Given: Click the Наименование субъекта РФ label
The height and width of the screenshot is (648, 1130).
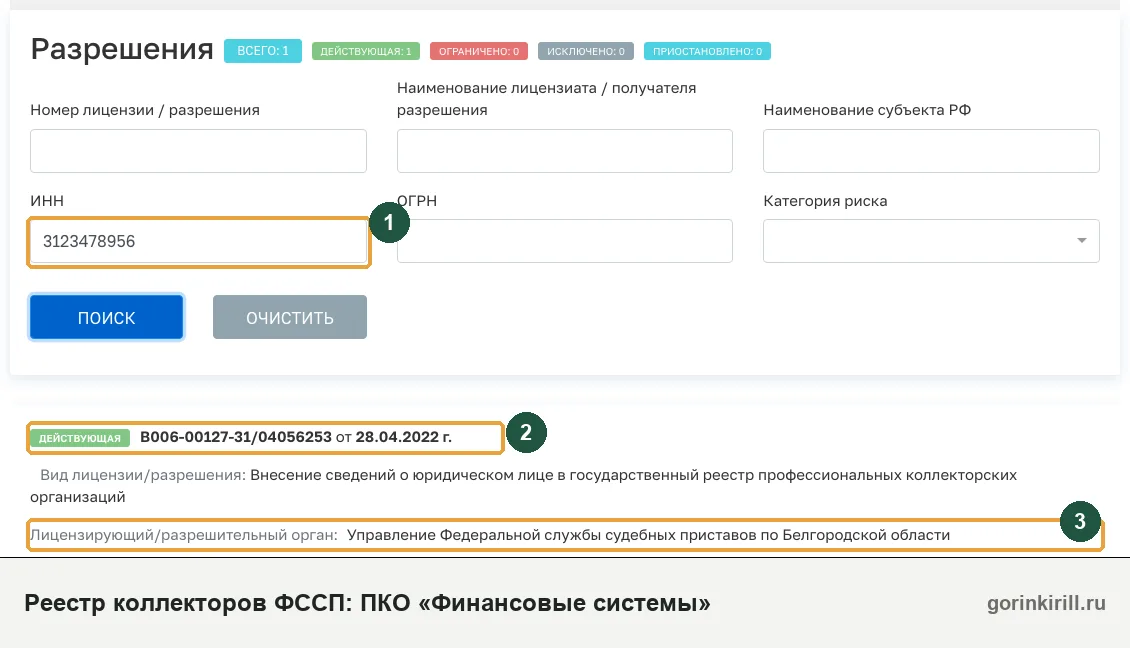Looking at the screenshot, I should (867, 110).
